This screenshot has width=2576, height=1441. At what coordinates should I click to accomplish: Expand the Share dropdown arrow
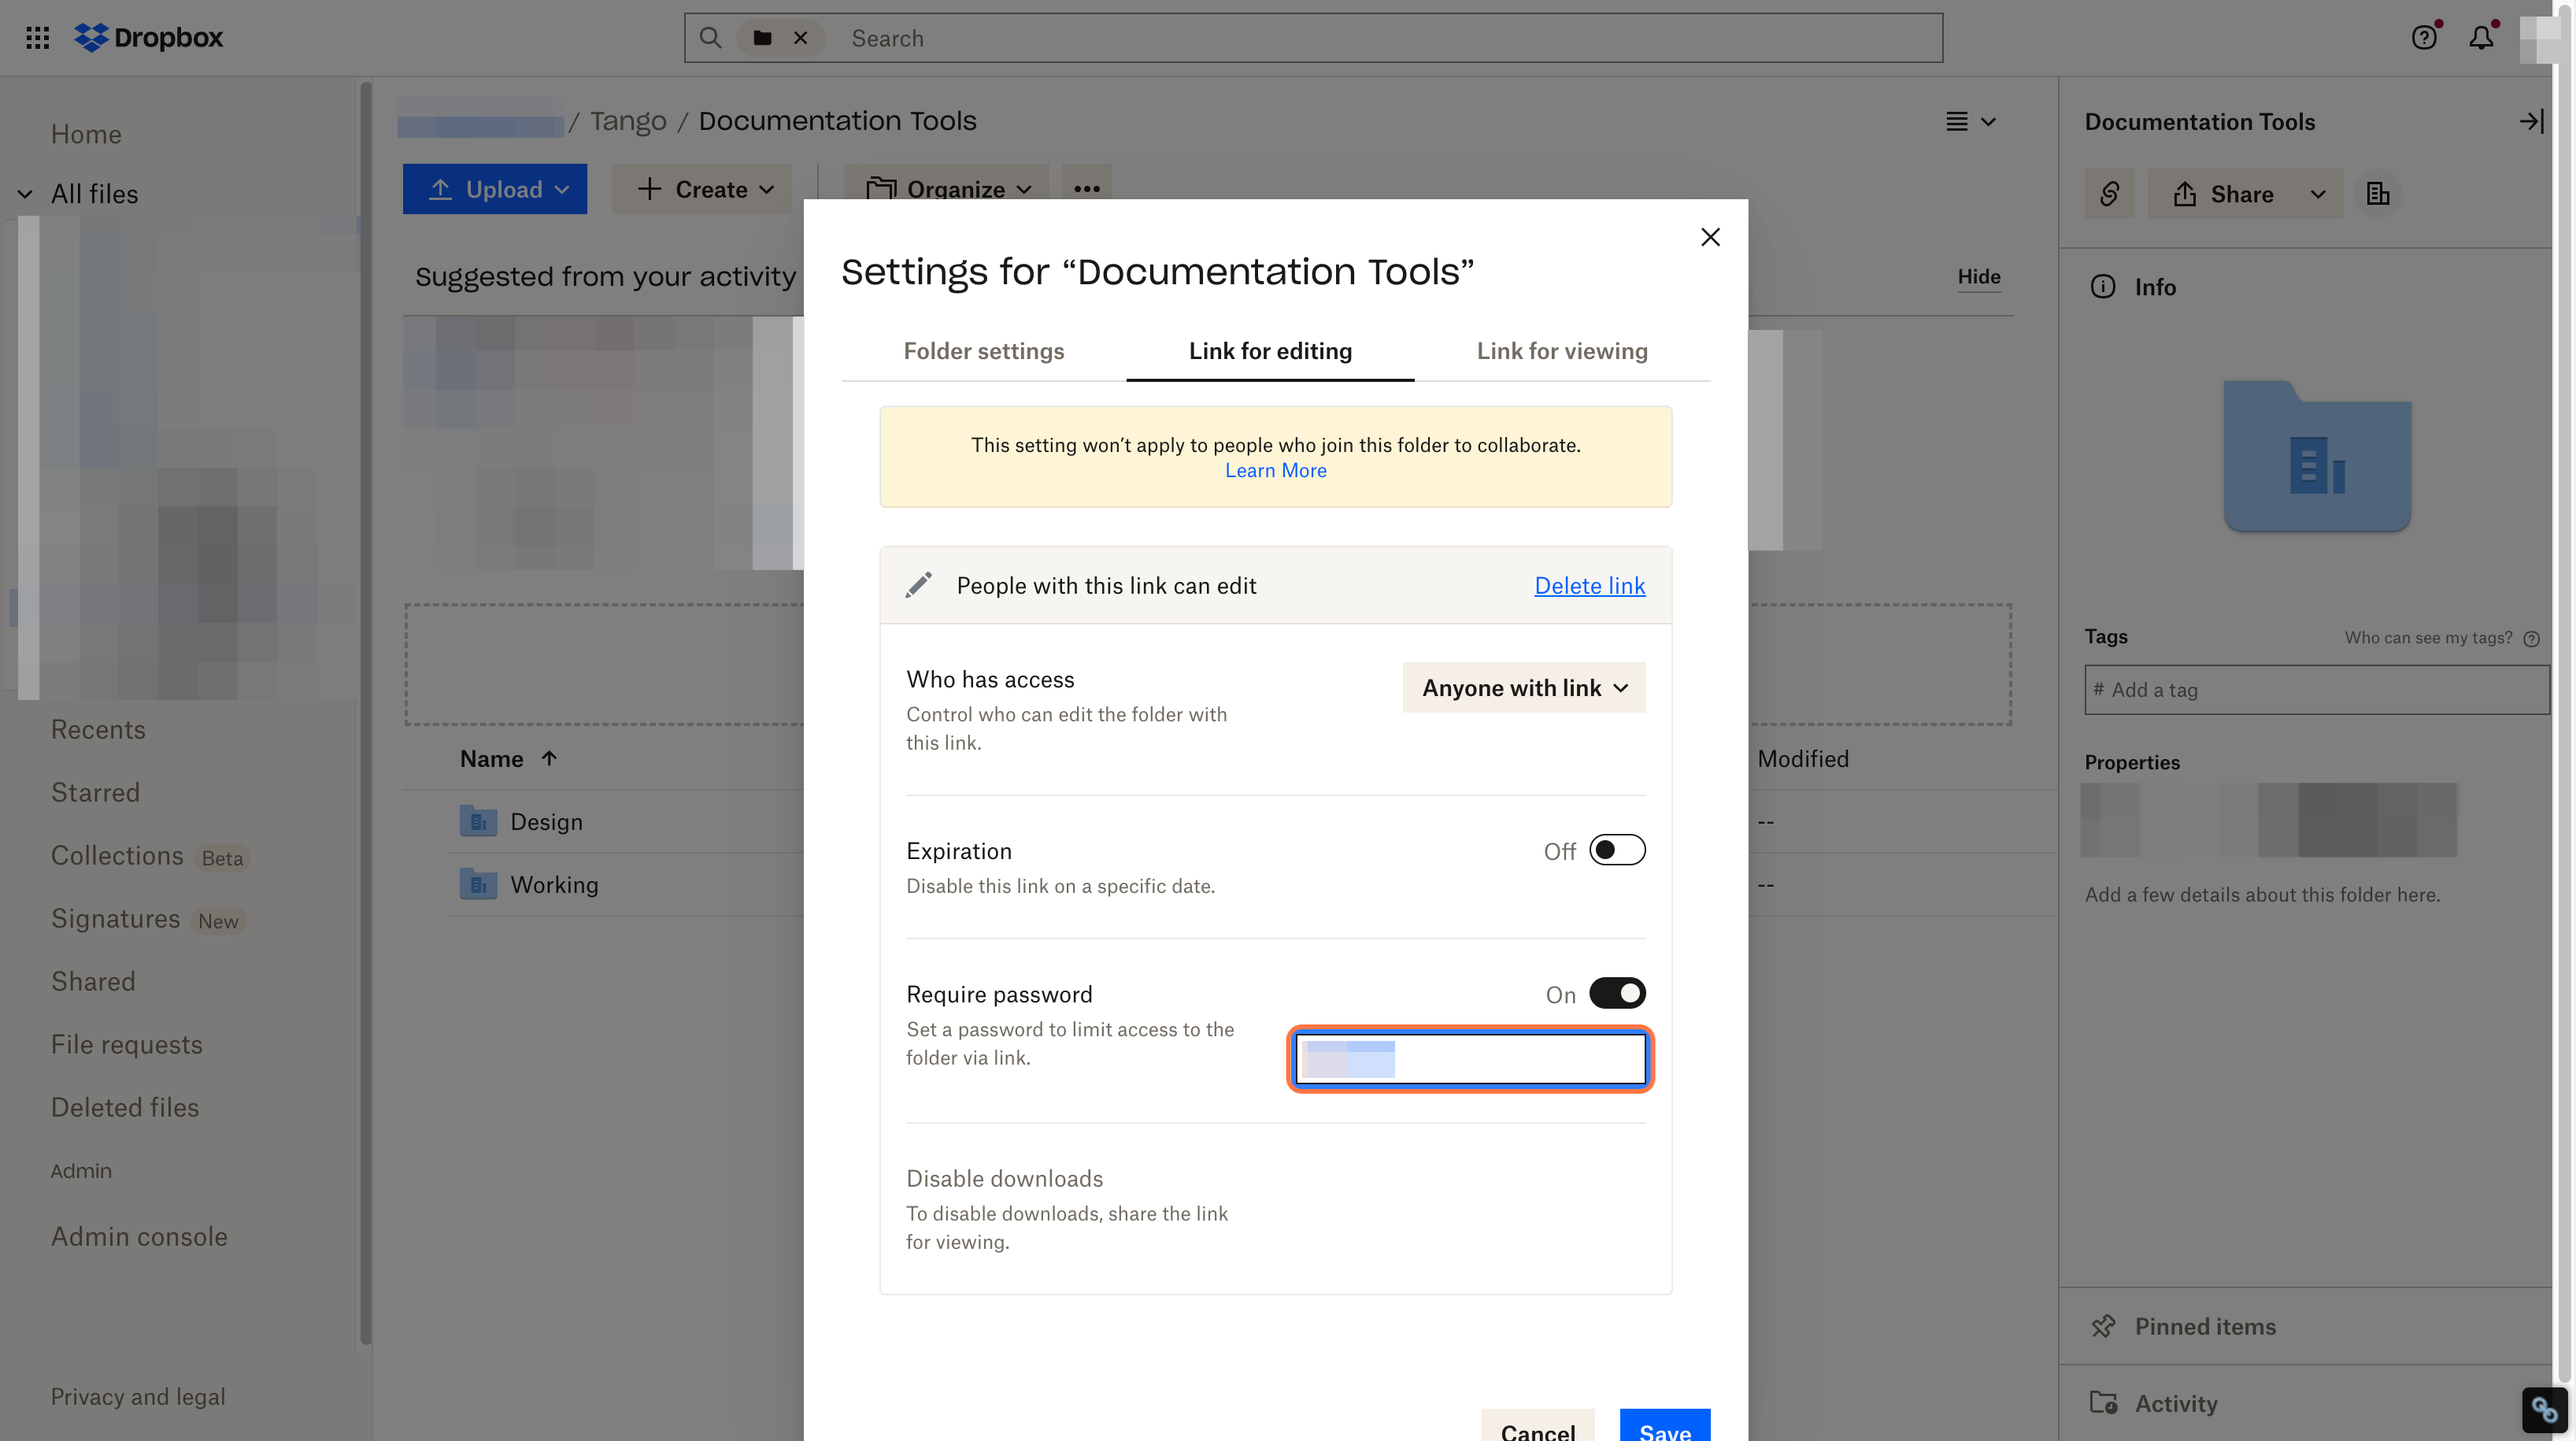pyautogui.click(x=2317, y=194)
